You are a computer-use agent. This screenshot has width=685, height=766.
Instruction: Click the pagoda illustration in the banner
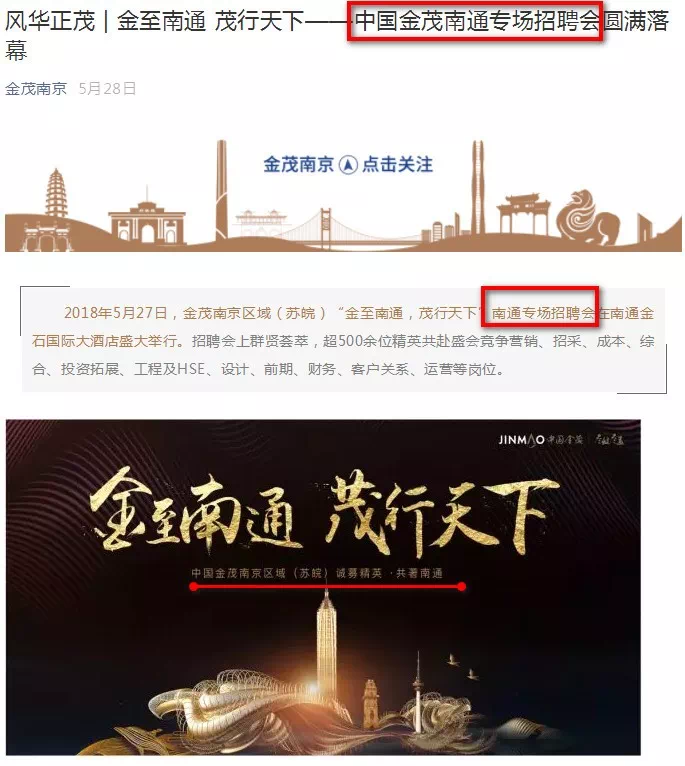click(56, 194)
